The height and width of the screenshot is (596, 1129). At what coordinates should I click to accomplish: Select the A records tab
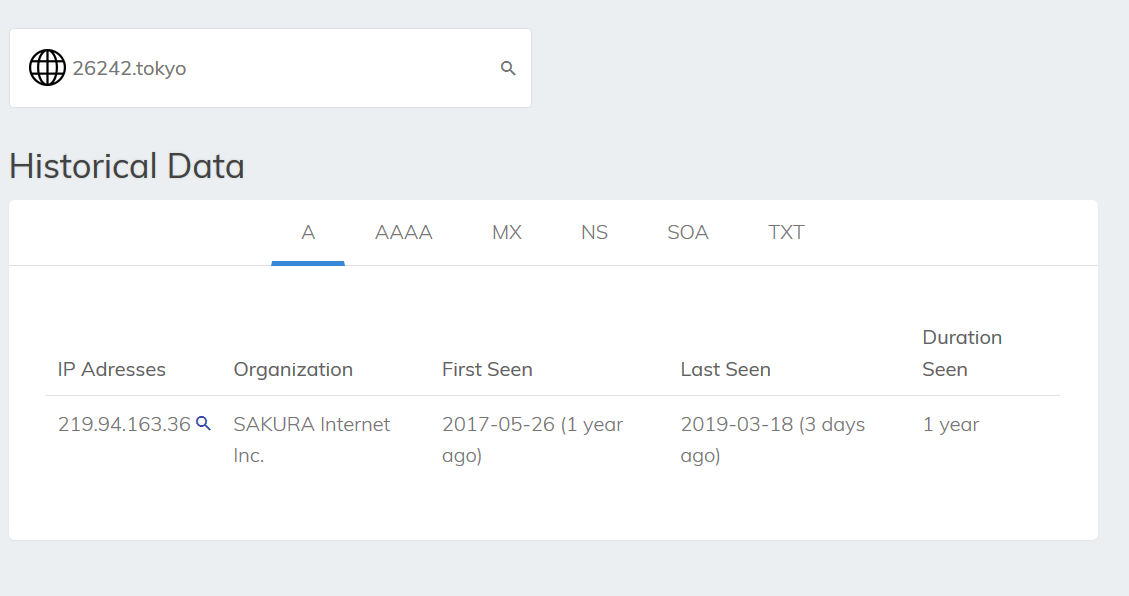(x=308, y=233)
